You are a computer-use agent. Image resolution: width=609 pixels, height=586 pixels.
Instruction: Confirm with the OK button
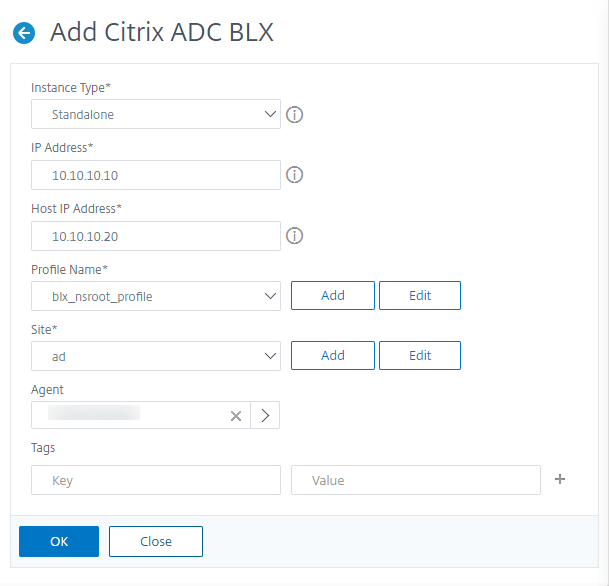pos(59,541)
